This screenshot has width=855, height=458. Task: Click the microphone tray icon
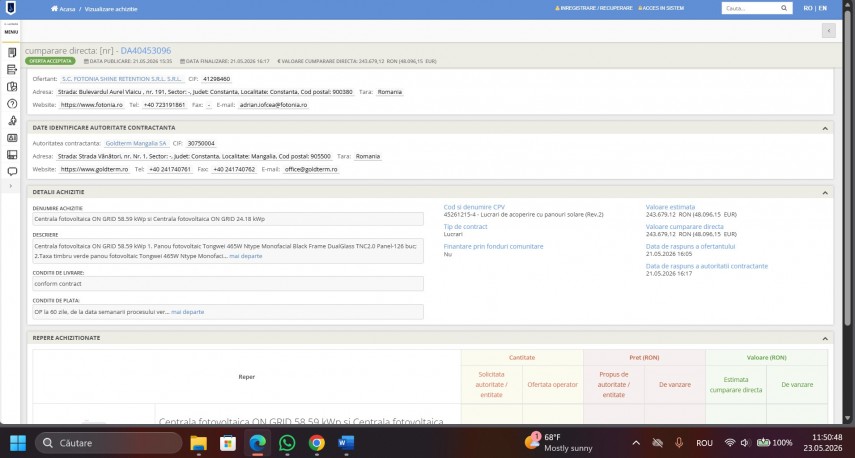pyautogui.click(x=679, y=443)
